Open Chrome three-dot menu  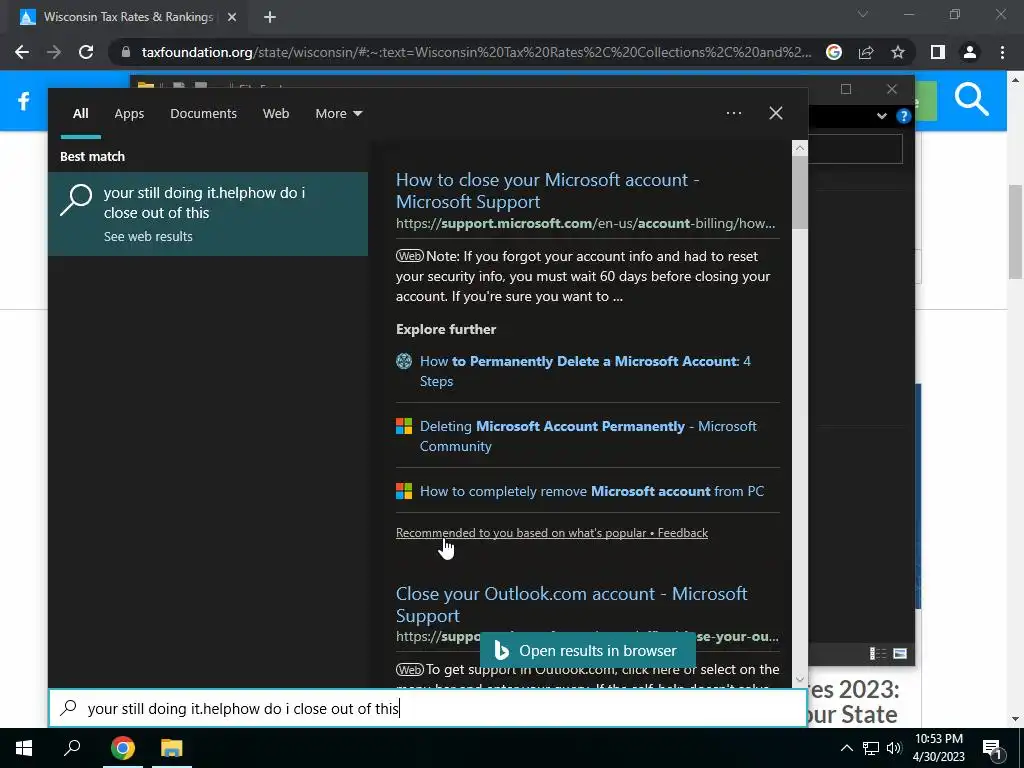[x=1002, y=52]
